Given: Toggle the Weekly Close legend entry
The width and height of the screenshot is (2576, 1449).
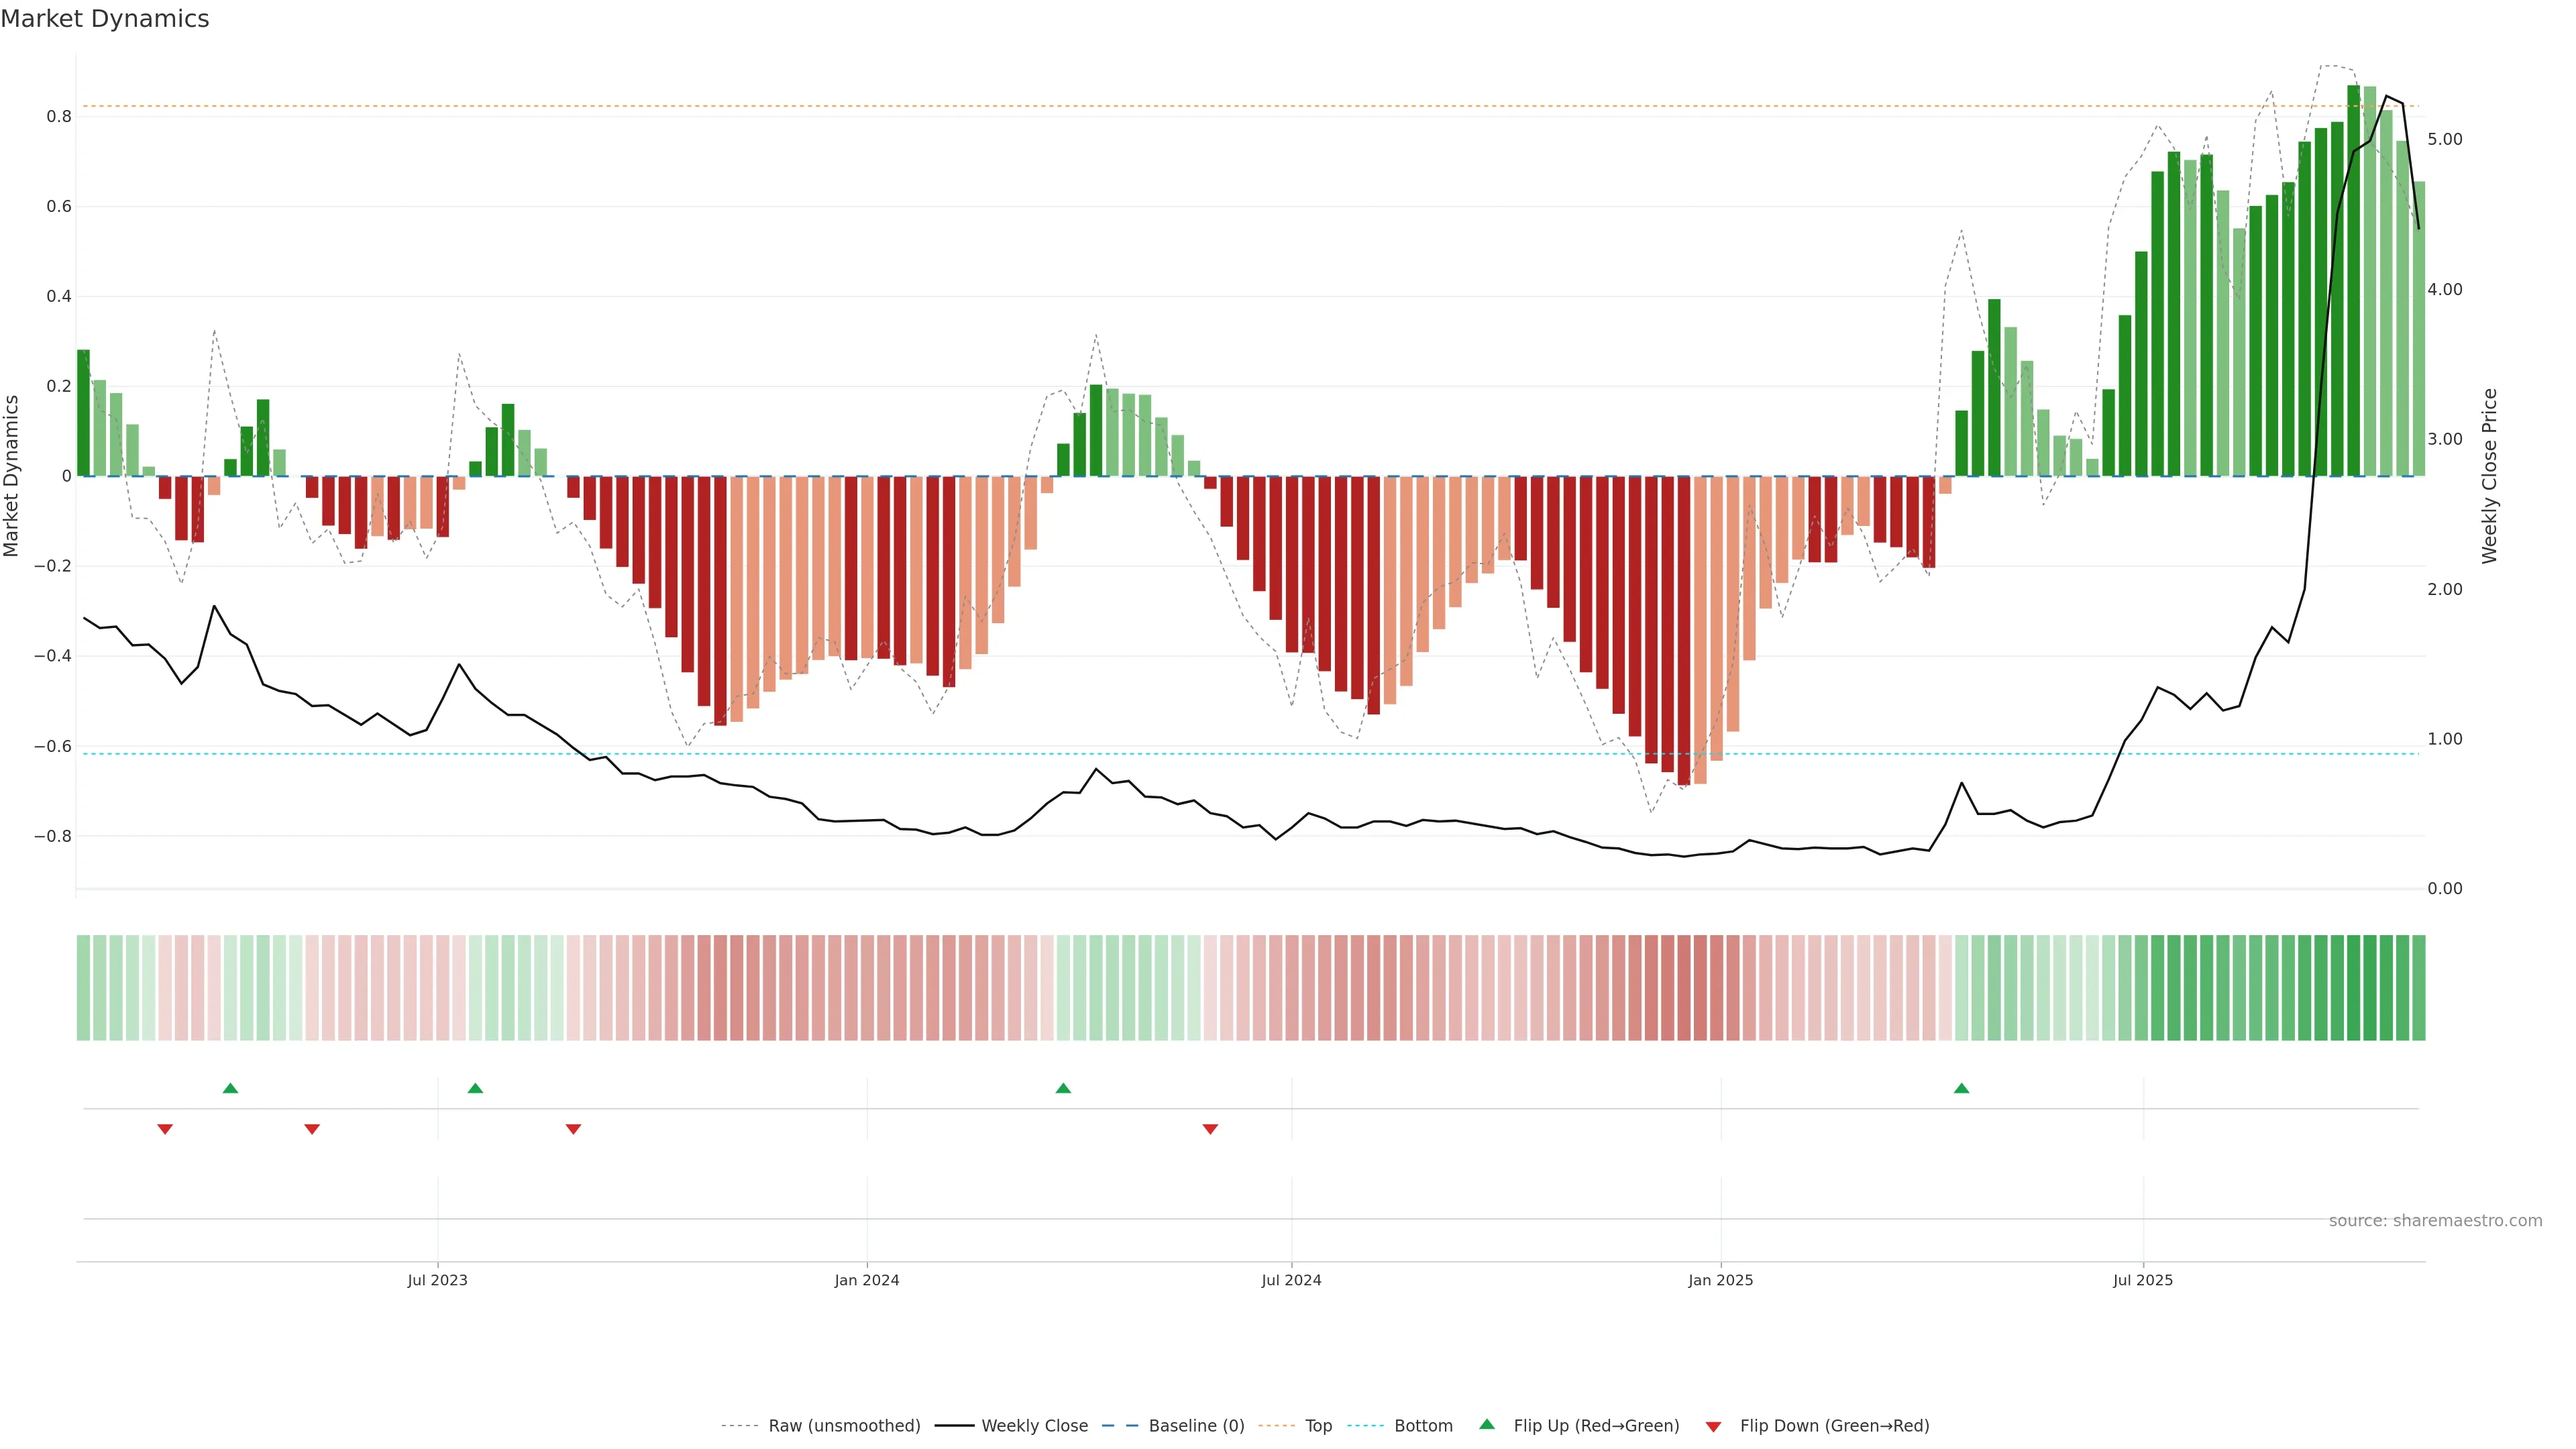Looking at the screenshot, I should click(1034, 1426).
